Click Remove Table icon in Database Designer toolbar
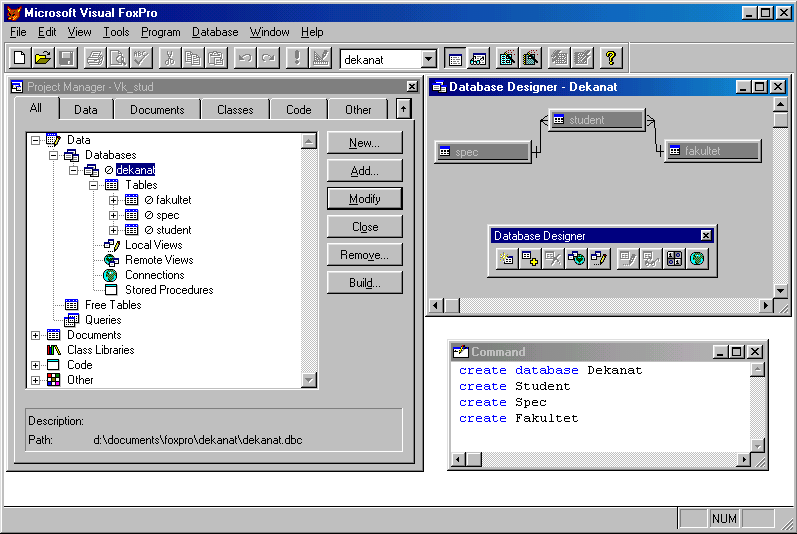The width and height of the screenshot is (797, 534). click(554, 259)
